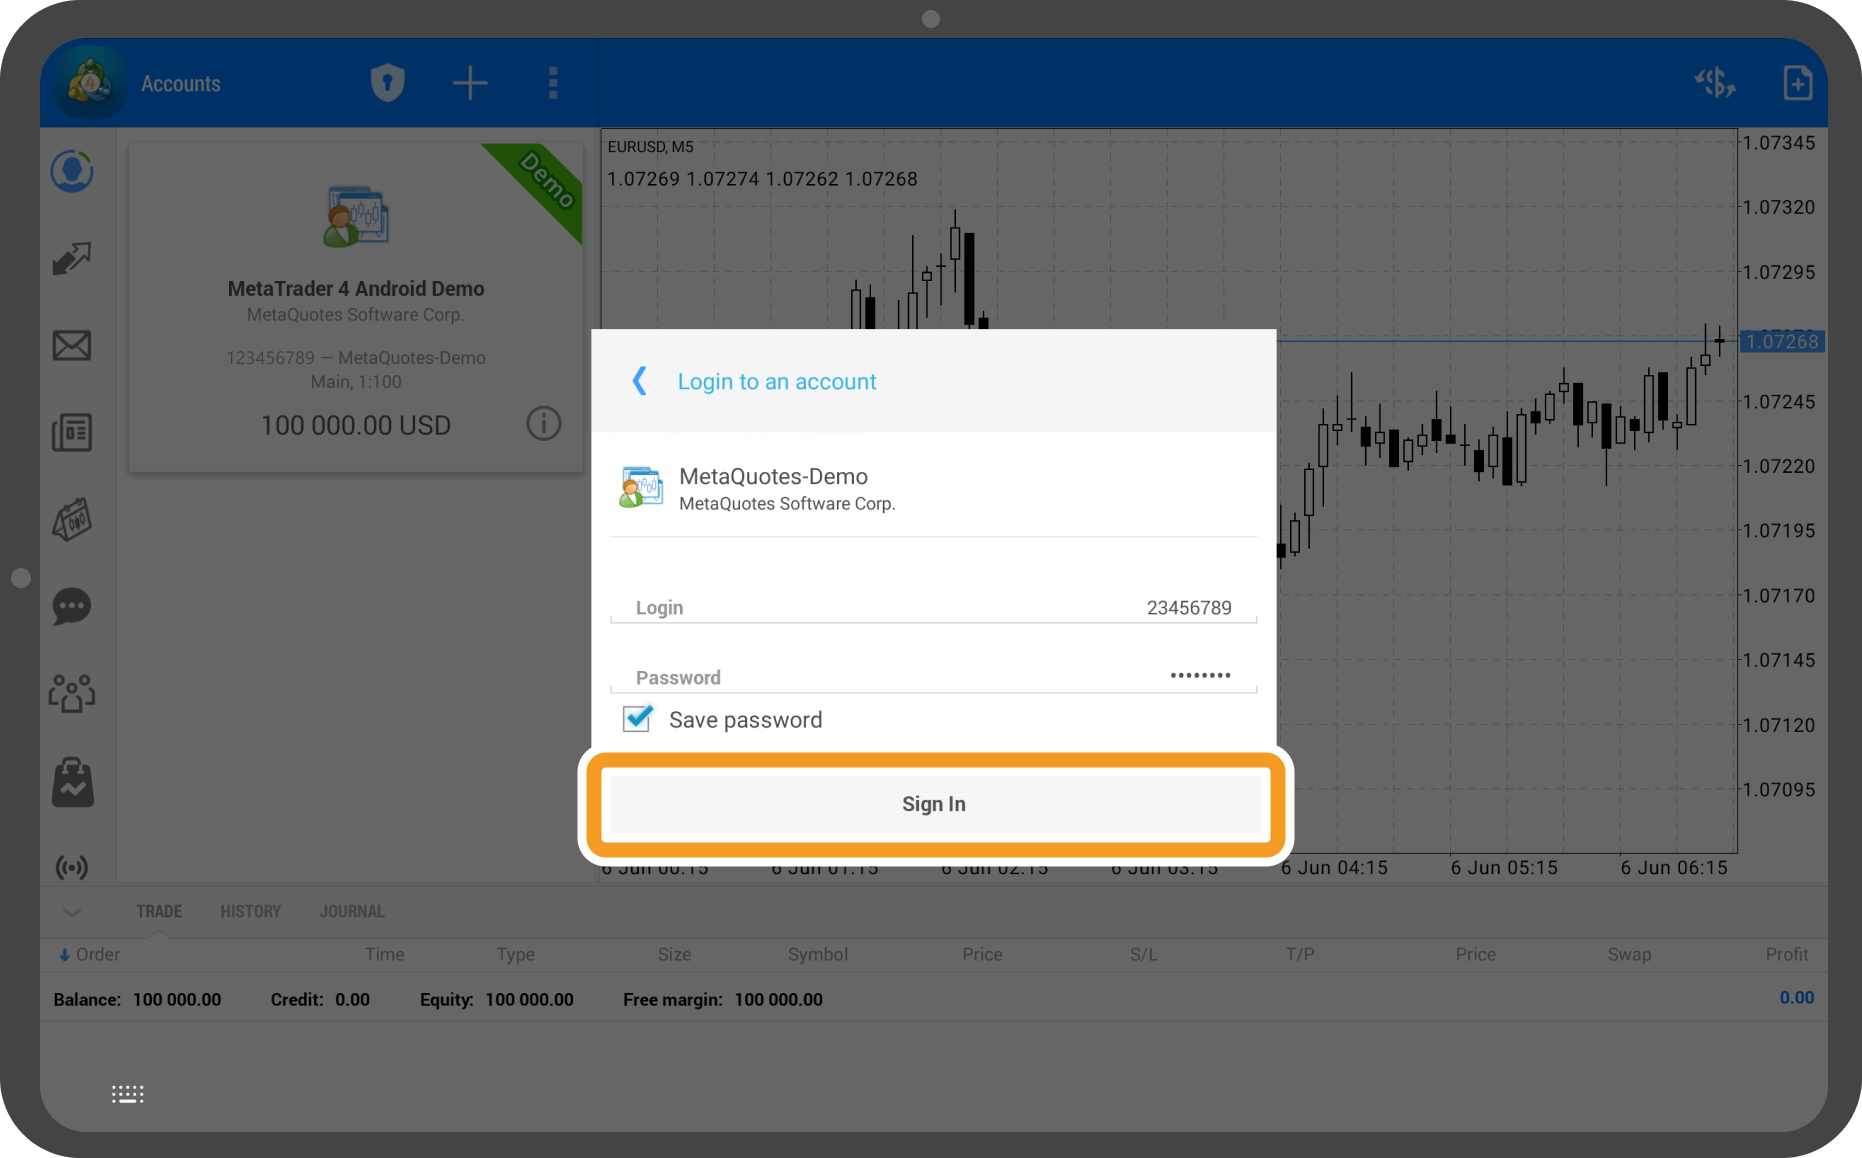
Task: Select the MetaQuotes-Demo server row
Action: pyautogui.click(x=933, y=488)
